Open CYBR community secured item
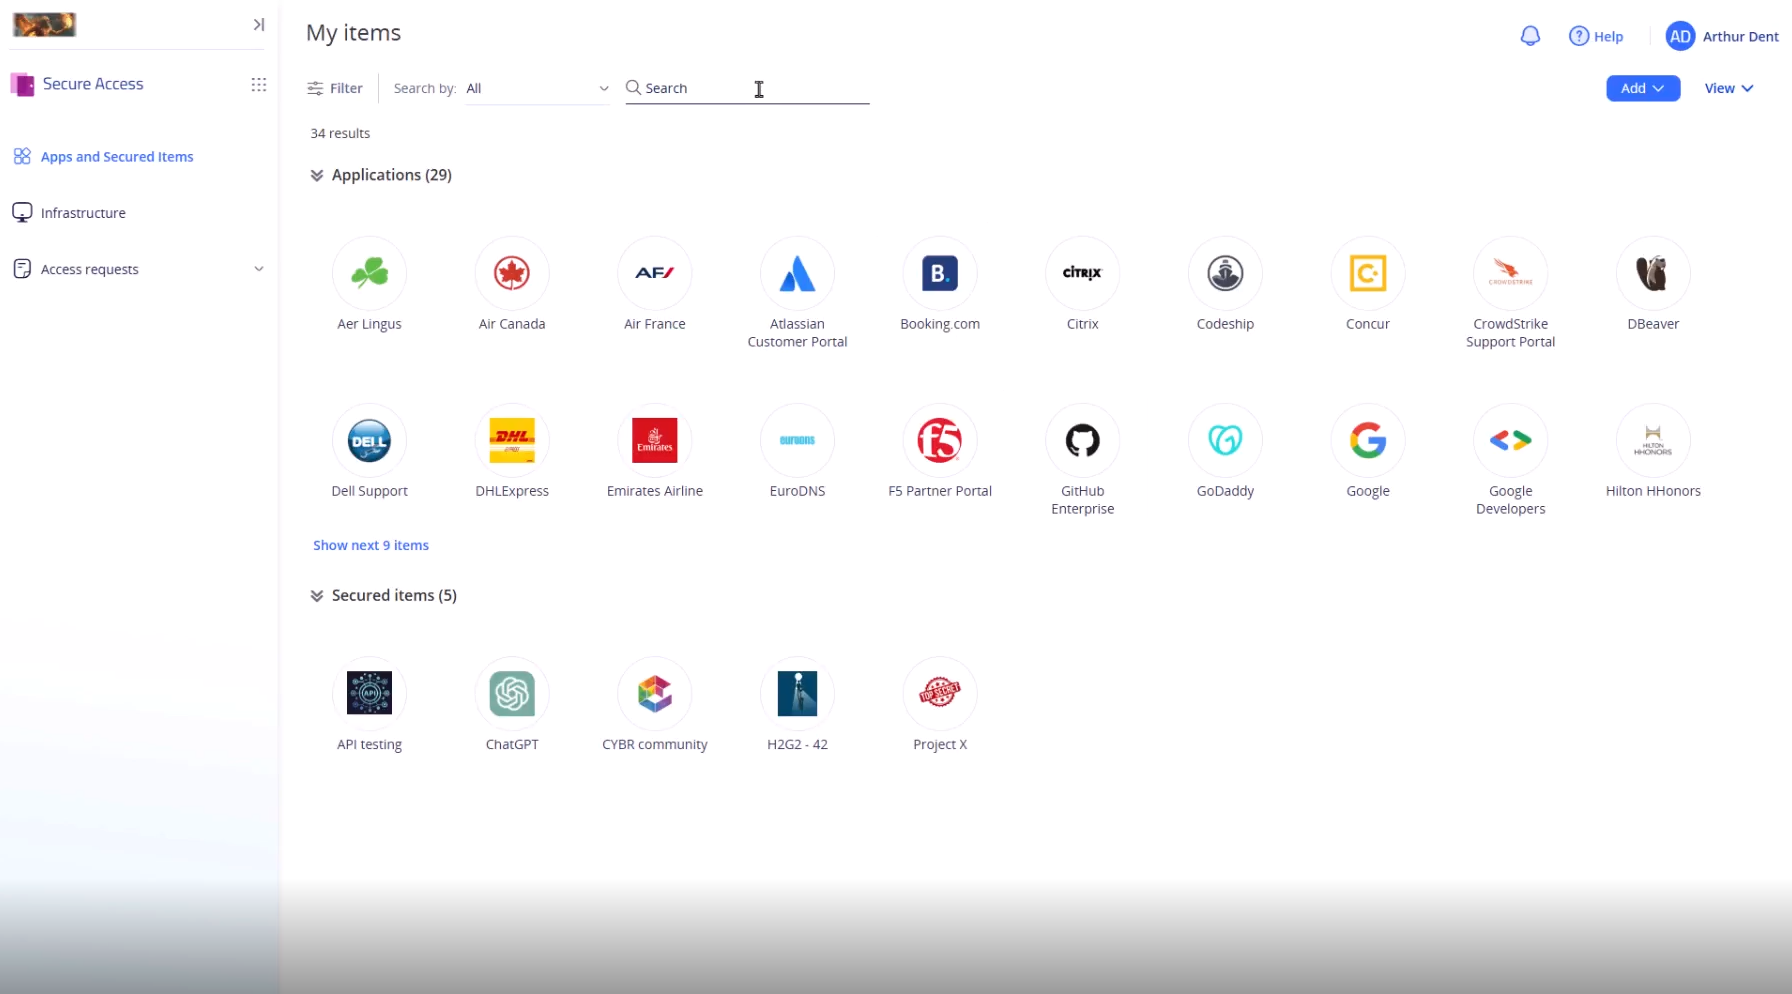The image size is (1792, 994). [x=655, y=693]
